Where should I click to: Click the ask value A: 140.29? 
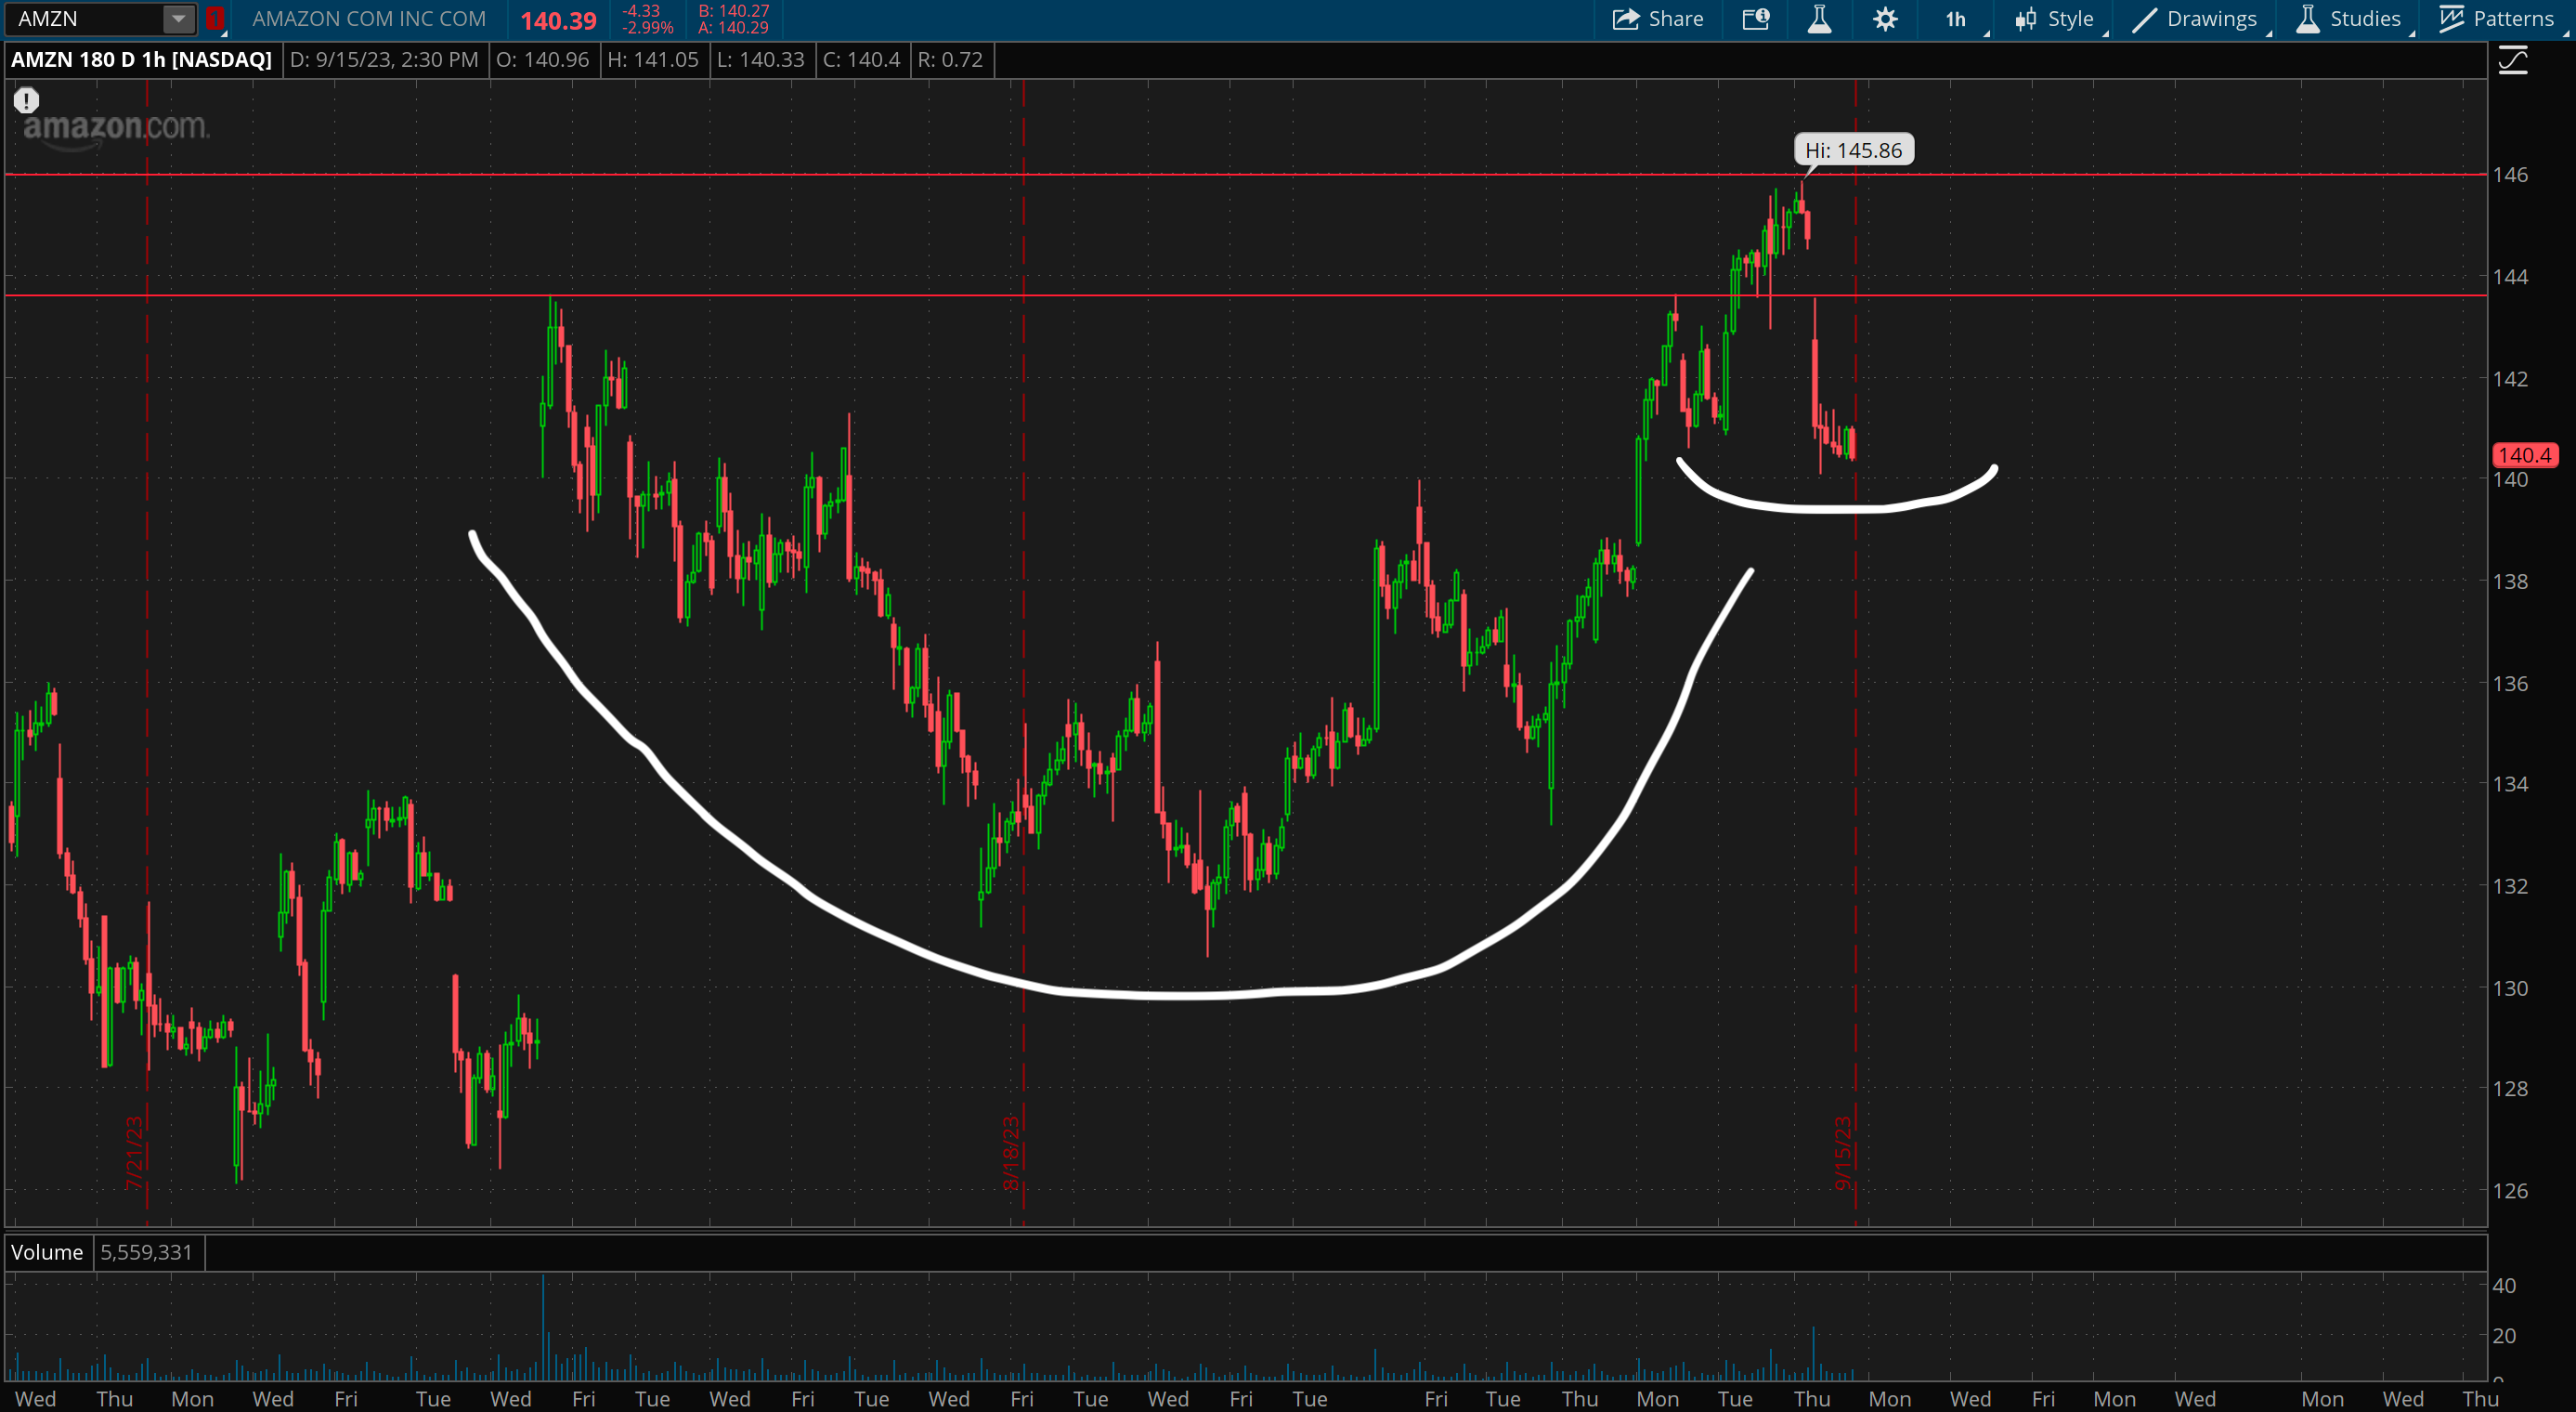(x=734, y=28)
